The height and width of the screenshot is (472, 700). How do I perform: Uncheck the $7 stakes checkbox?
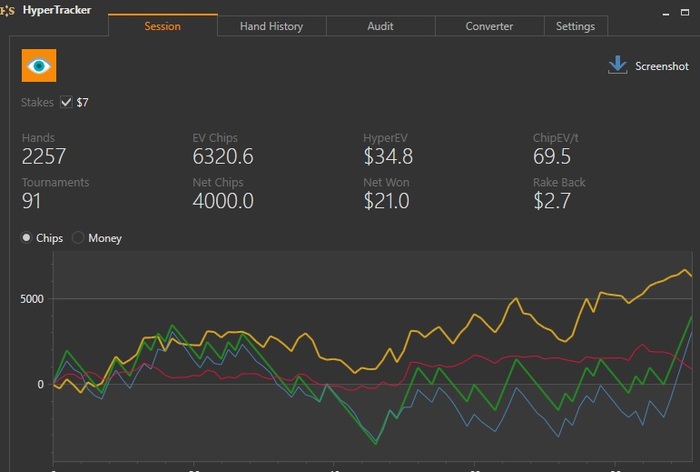(x=66, y=102)
